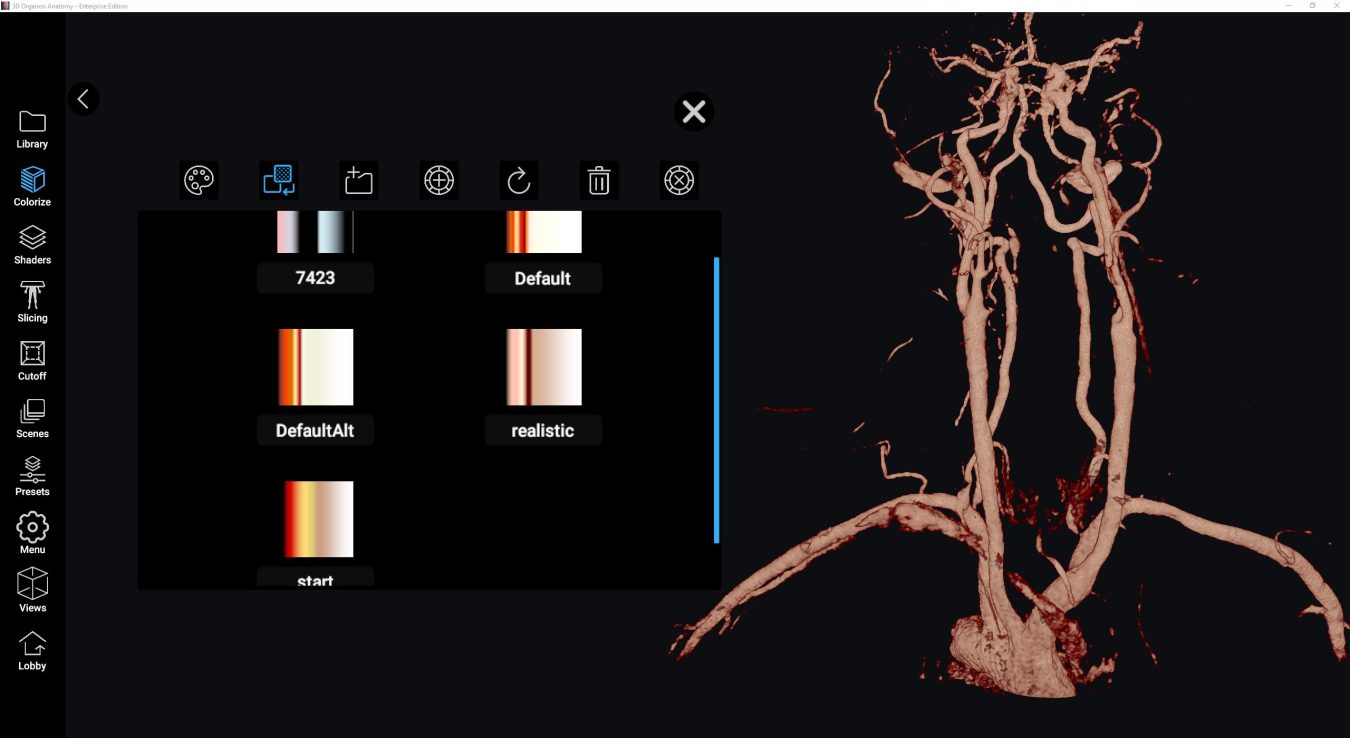
Task: Toggle the Colorize sidebar mode
Action: (32, 185)
